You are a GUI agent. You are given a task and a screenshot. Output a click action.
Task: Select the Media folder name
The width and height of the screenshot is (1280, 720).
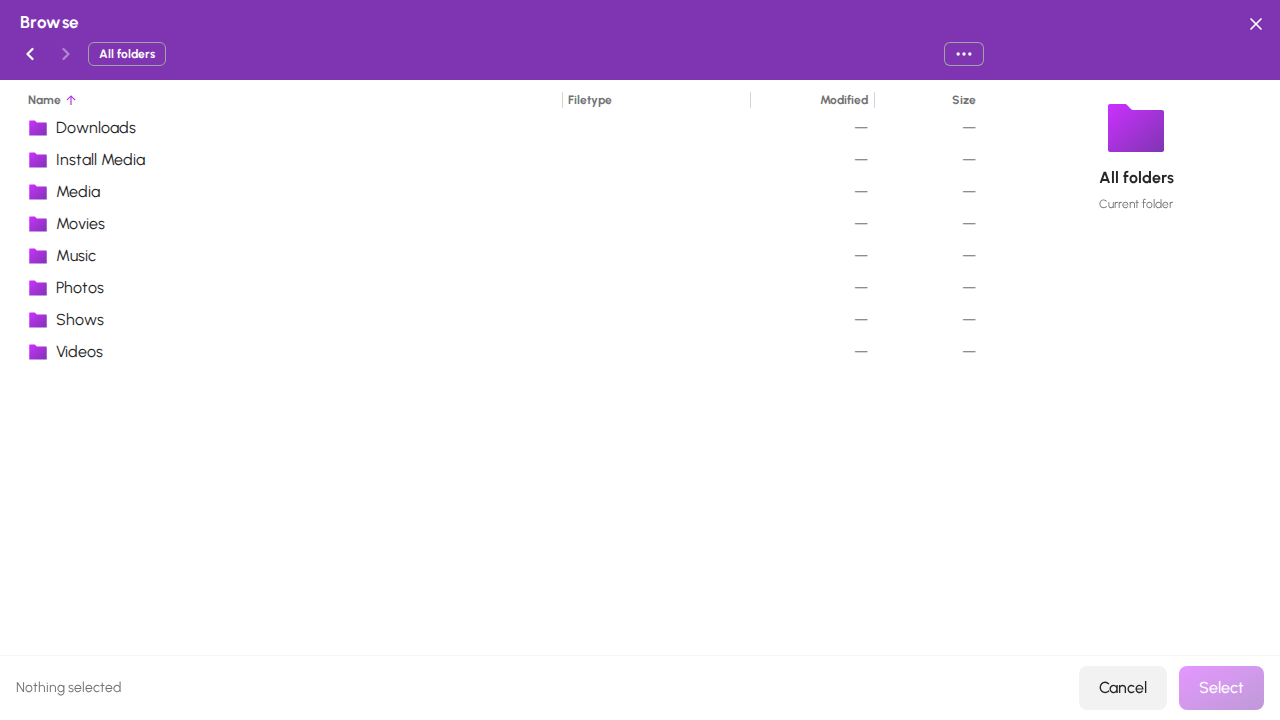78,192
